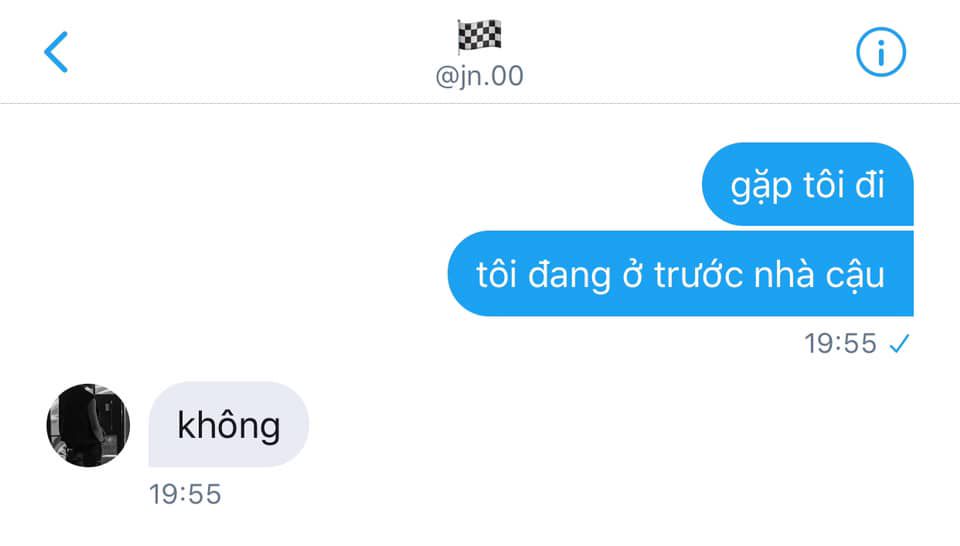Open the @jn.00 profile handle

[x=479, y=77]
